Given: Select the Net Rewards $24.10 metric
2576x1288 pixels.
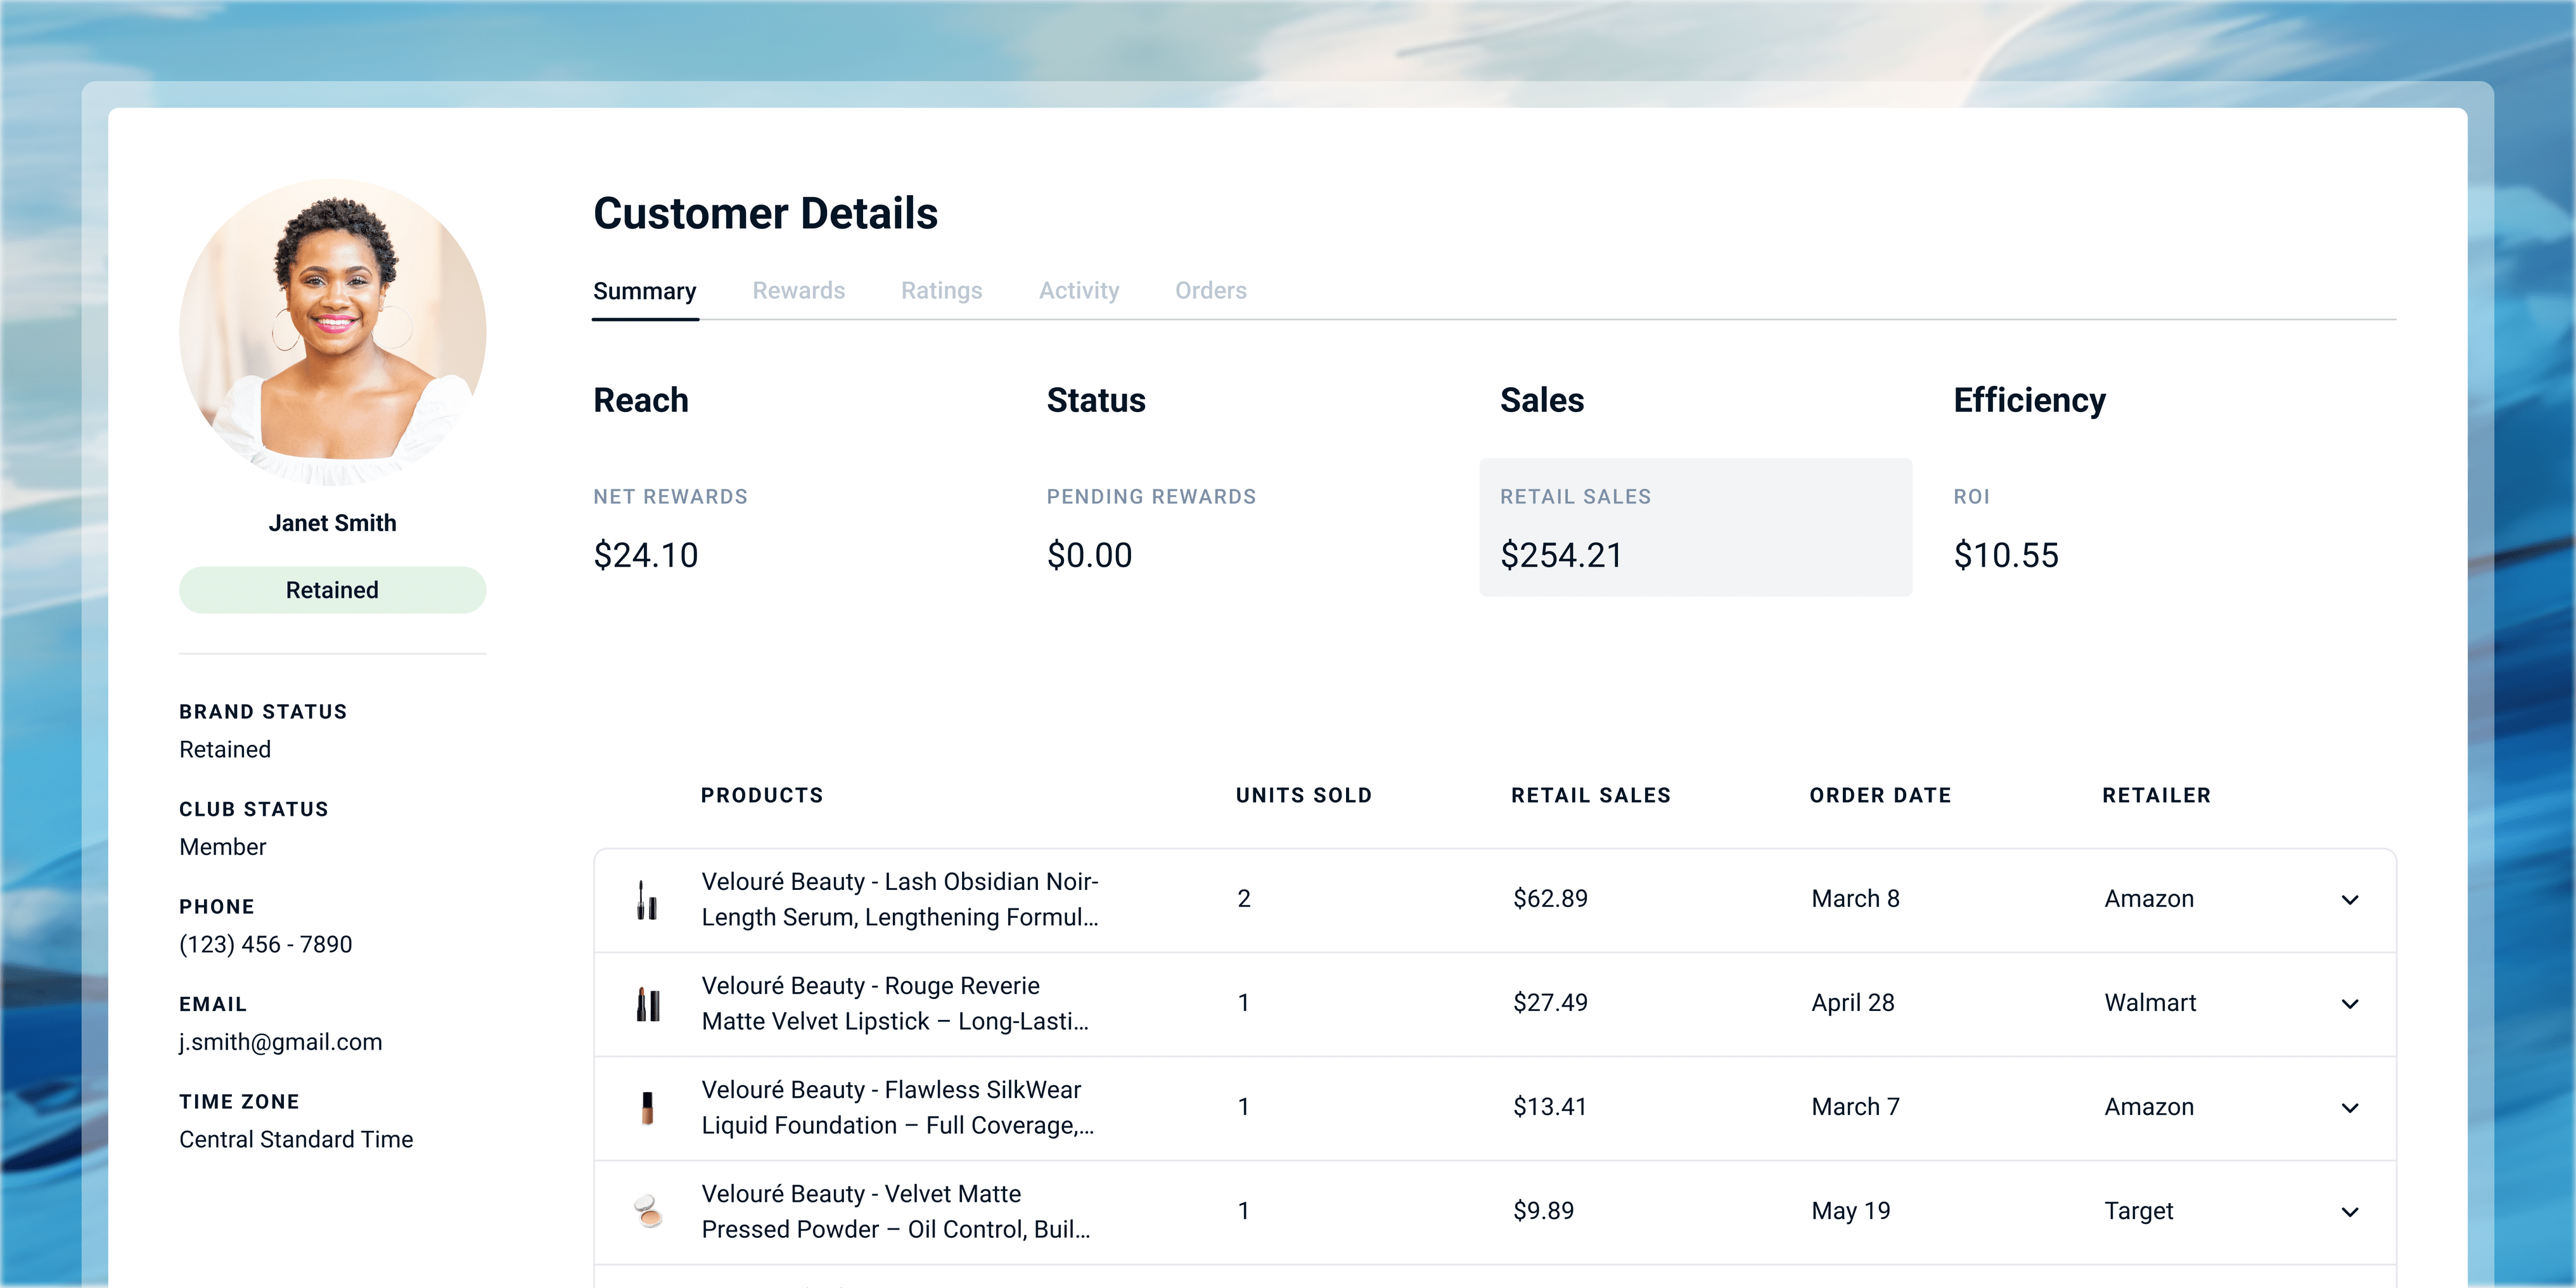Looking at the screenshot, I should tap(670, 529).
